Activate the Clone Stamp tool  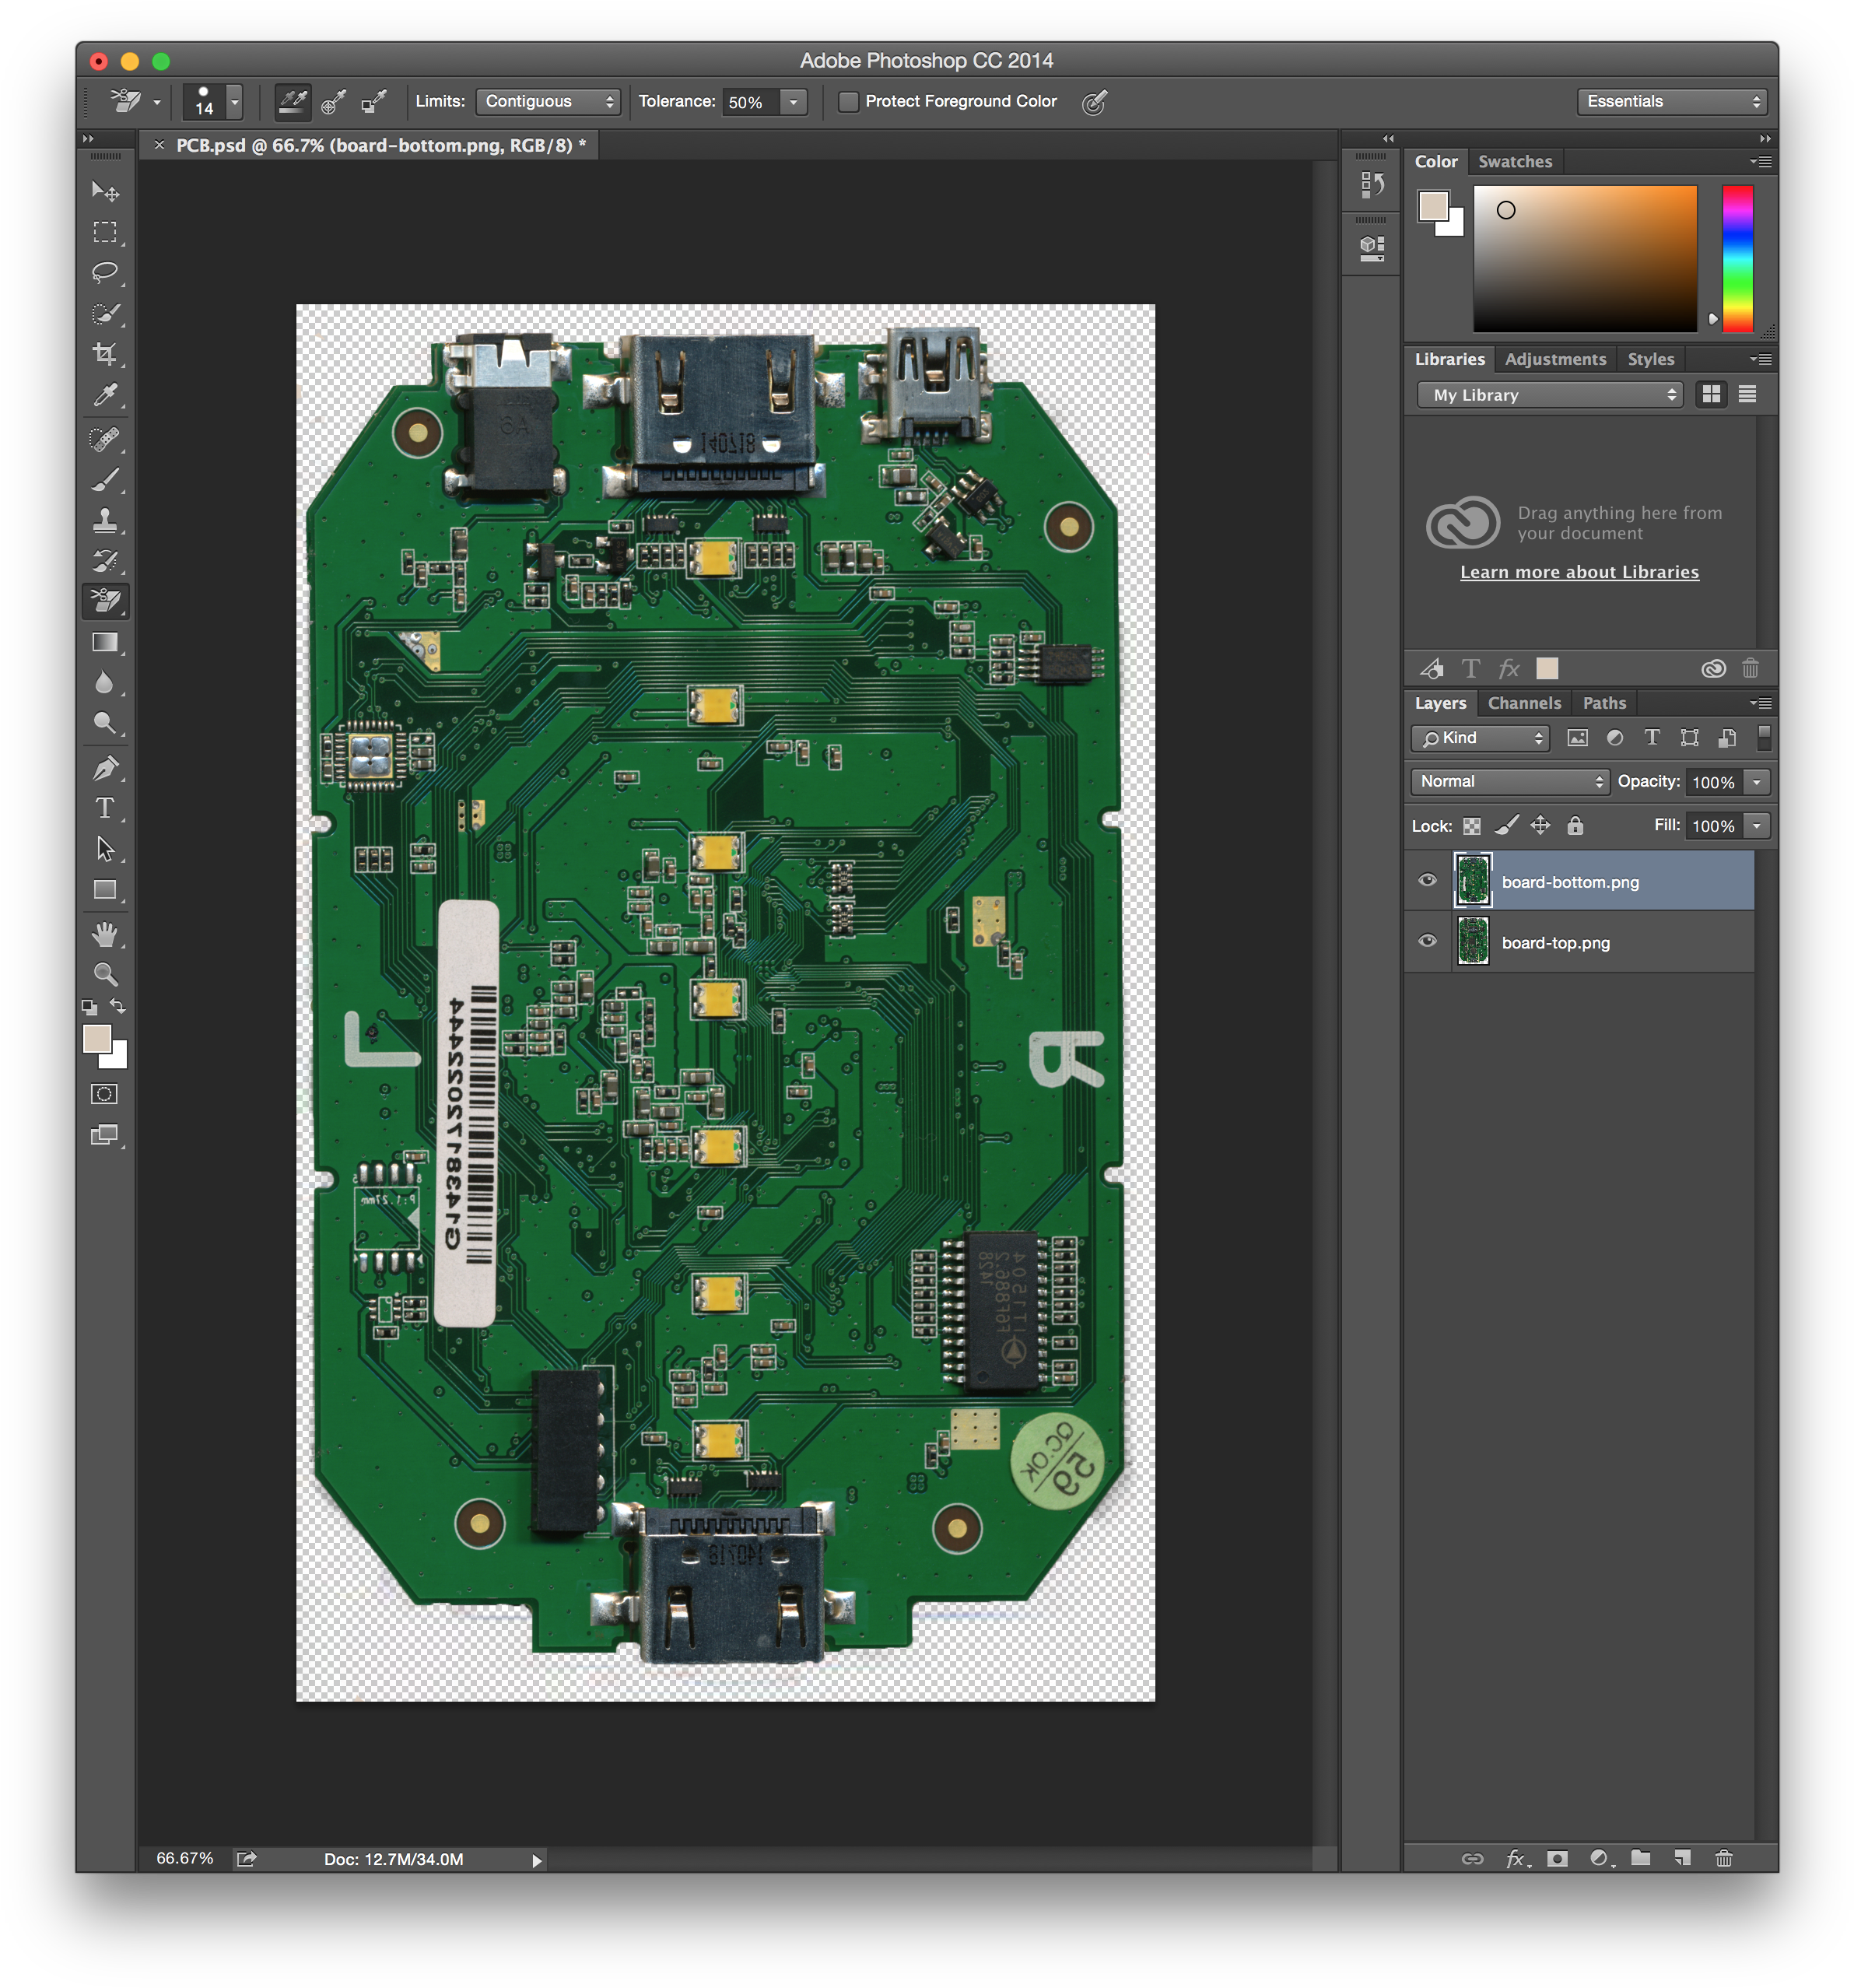[106, 520]
